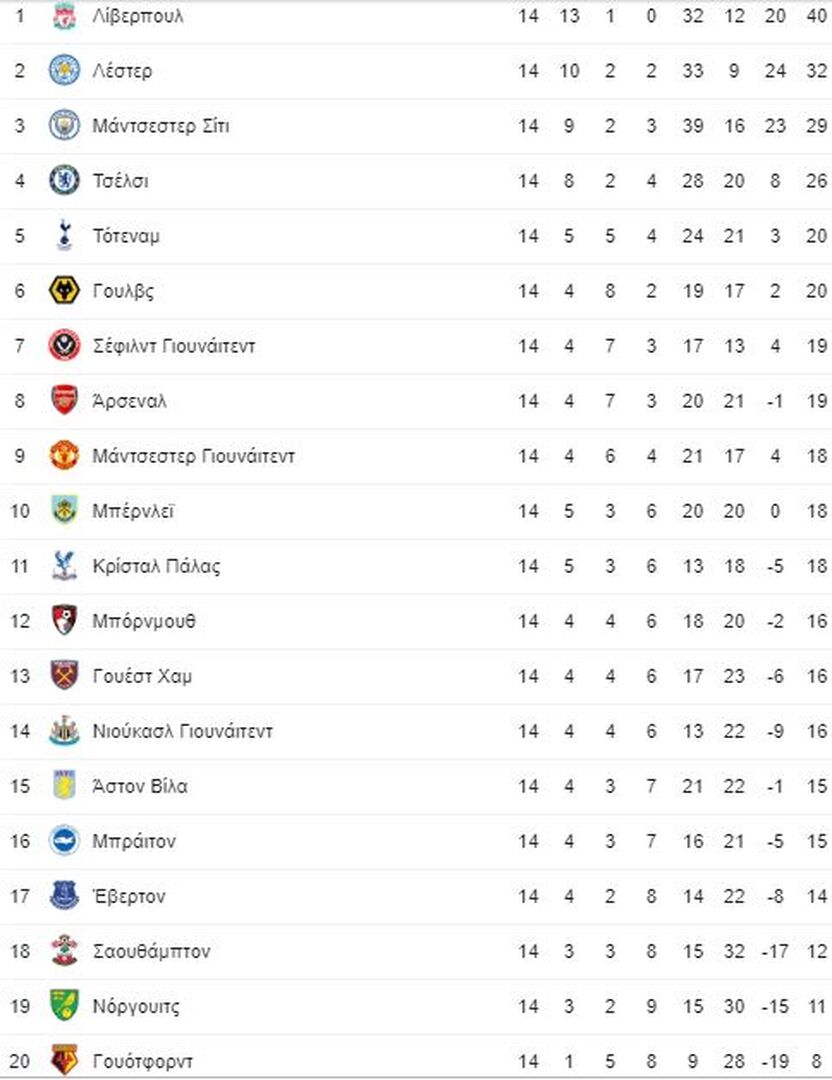The image size is (832, 1080).
Task: Select the Norwich canary crest
Action: pyautogui.click(x=64, y=1006)
